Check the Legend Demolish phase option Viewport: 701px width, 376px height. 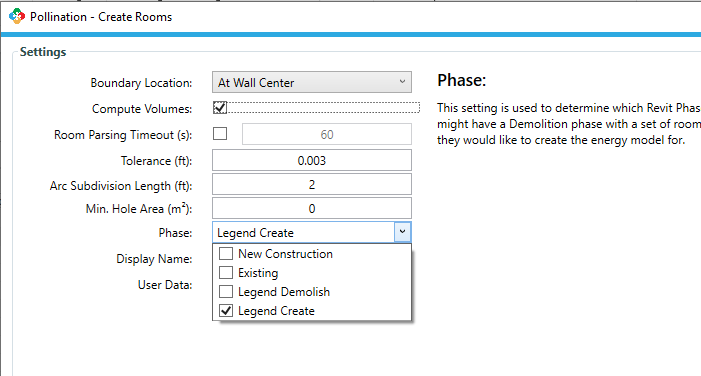[226, 292]
